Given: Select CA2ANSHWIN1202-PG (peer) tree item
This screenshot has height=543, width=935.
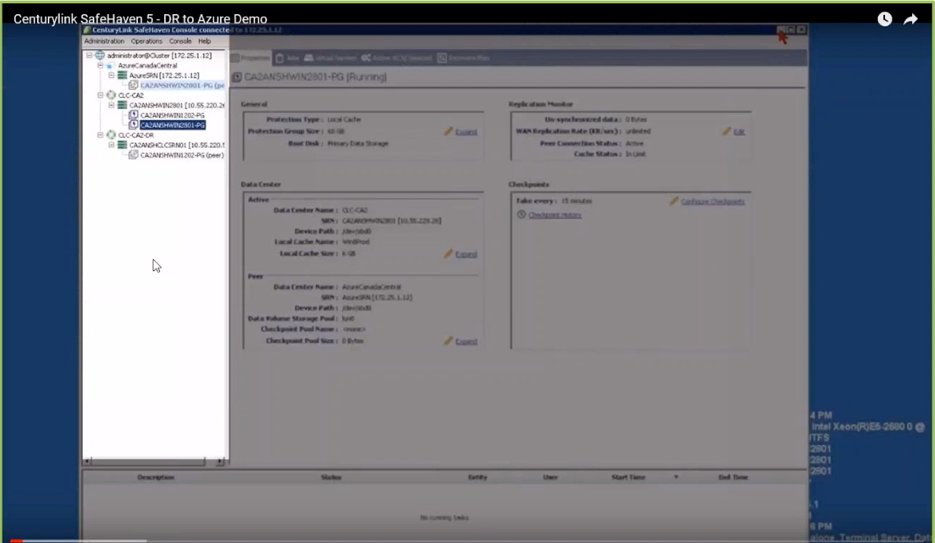Looking at the screenshot, I should (x=182, y=155).
